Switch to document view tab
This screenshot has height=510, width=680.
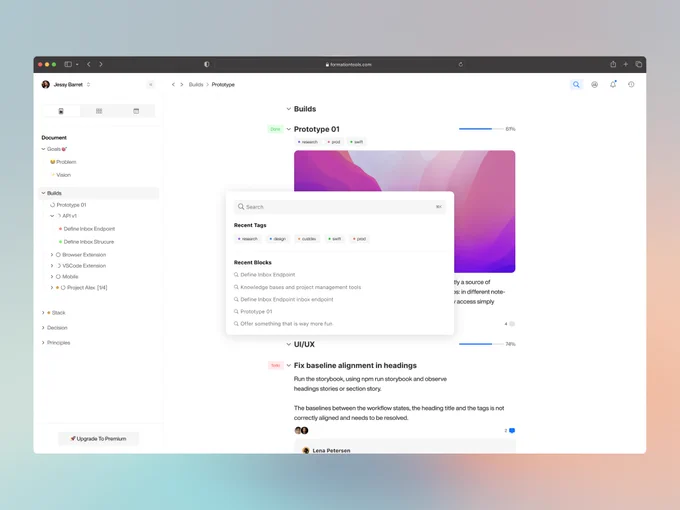tap(61, 111)
